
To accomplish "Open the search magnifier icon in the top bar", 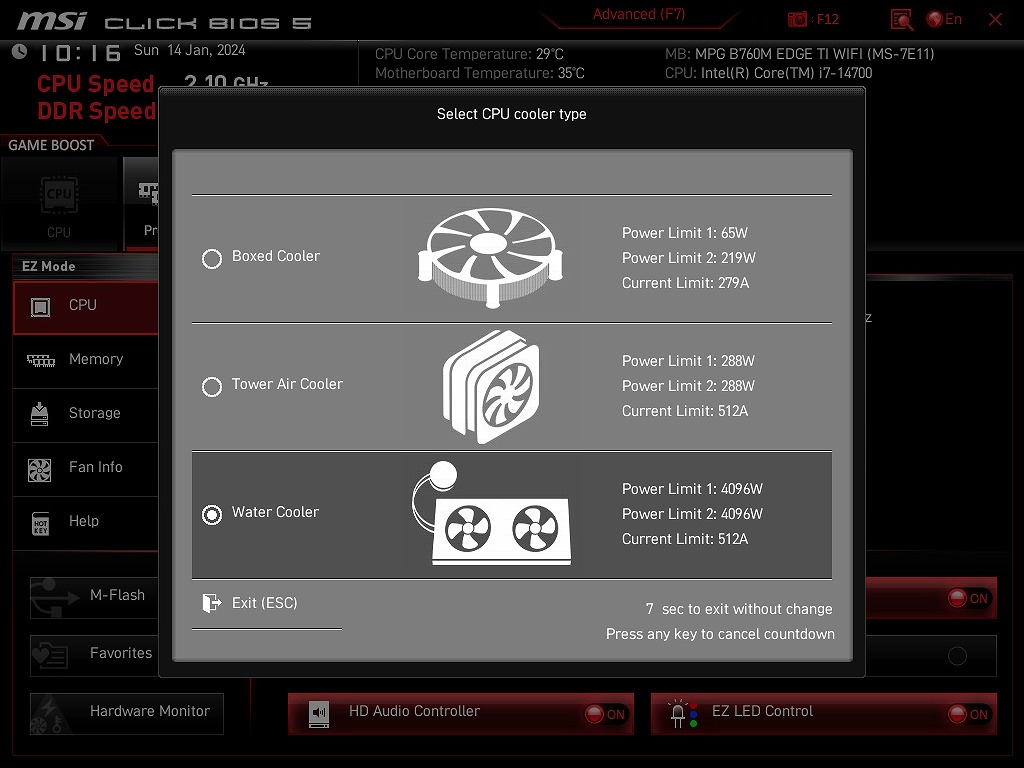I will pos(901,20).
